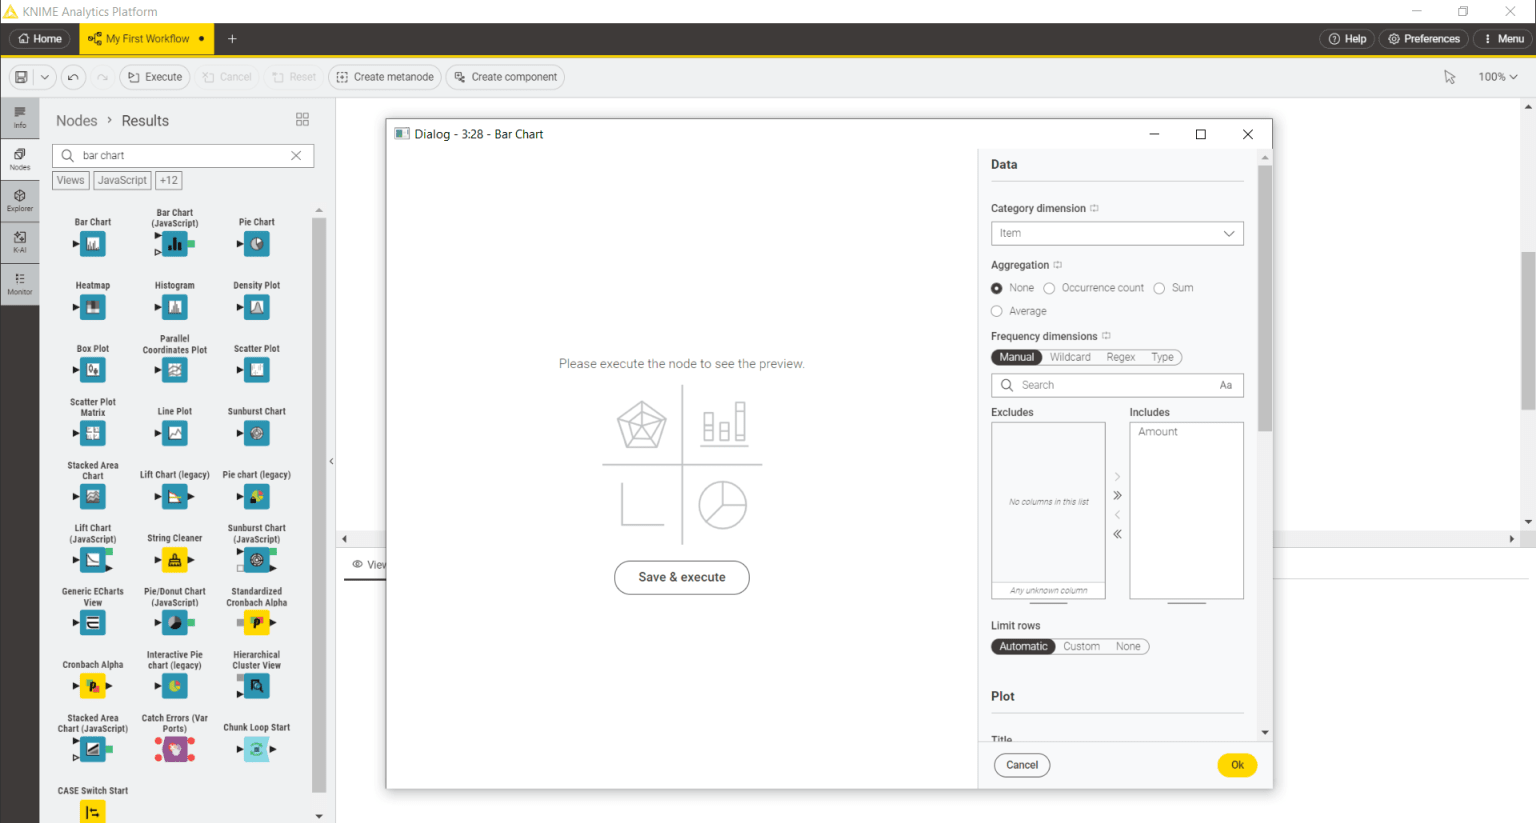
Task: Confirm dialog with Ok button
Action: tap(1237, 765)
